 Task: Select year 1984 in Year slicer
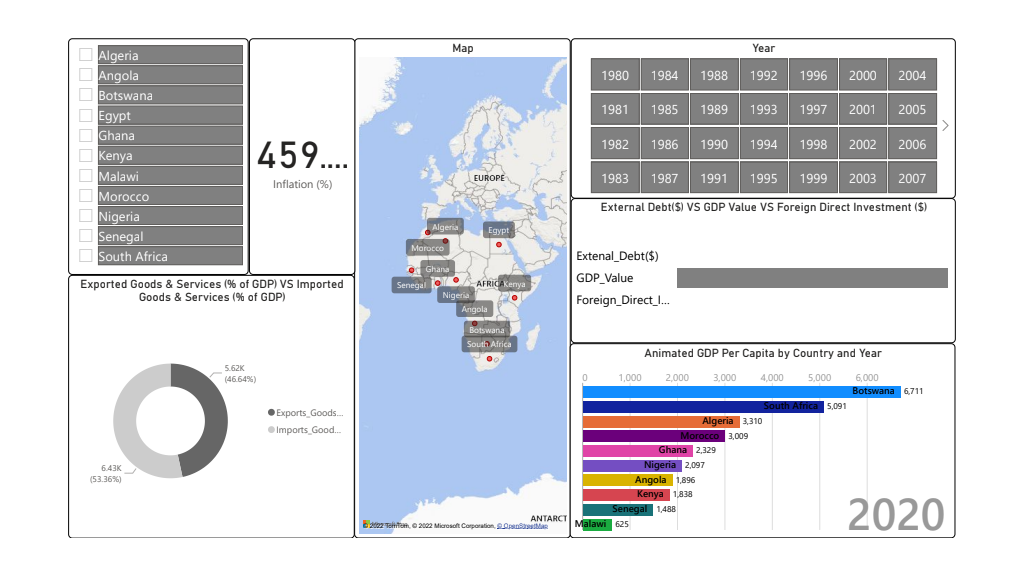pos(664,75)
